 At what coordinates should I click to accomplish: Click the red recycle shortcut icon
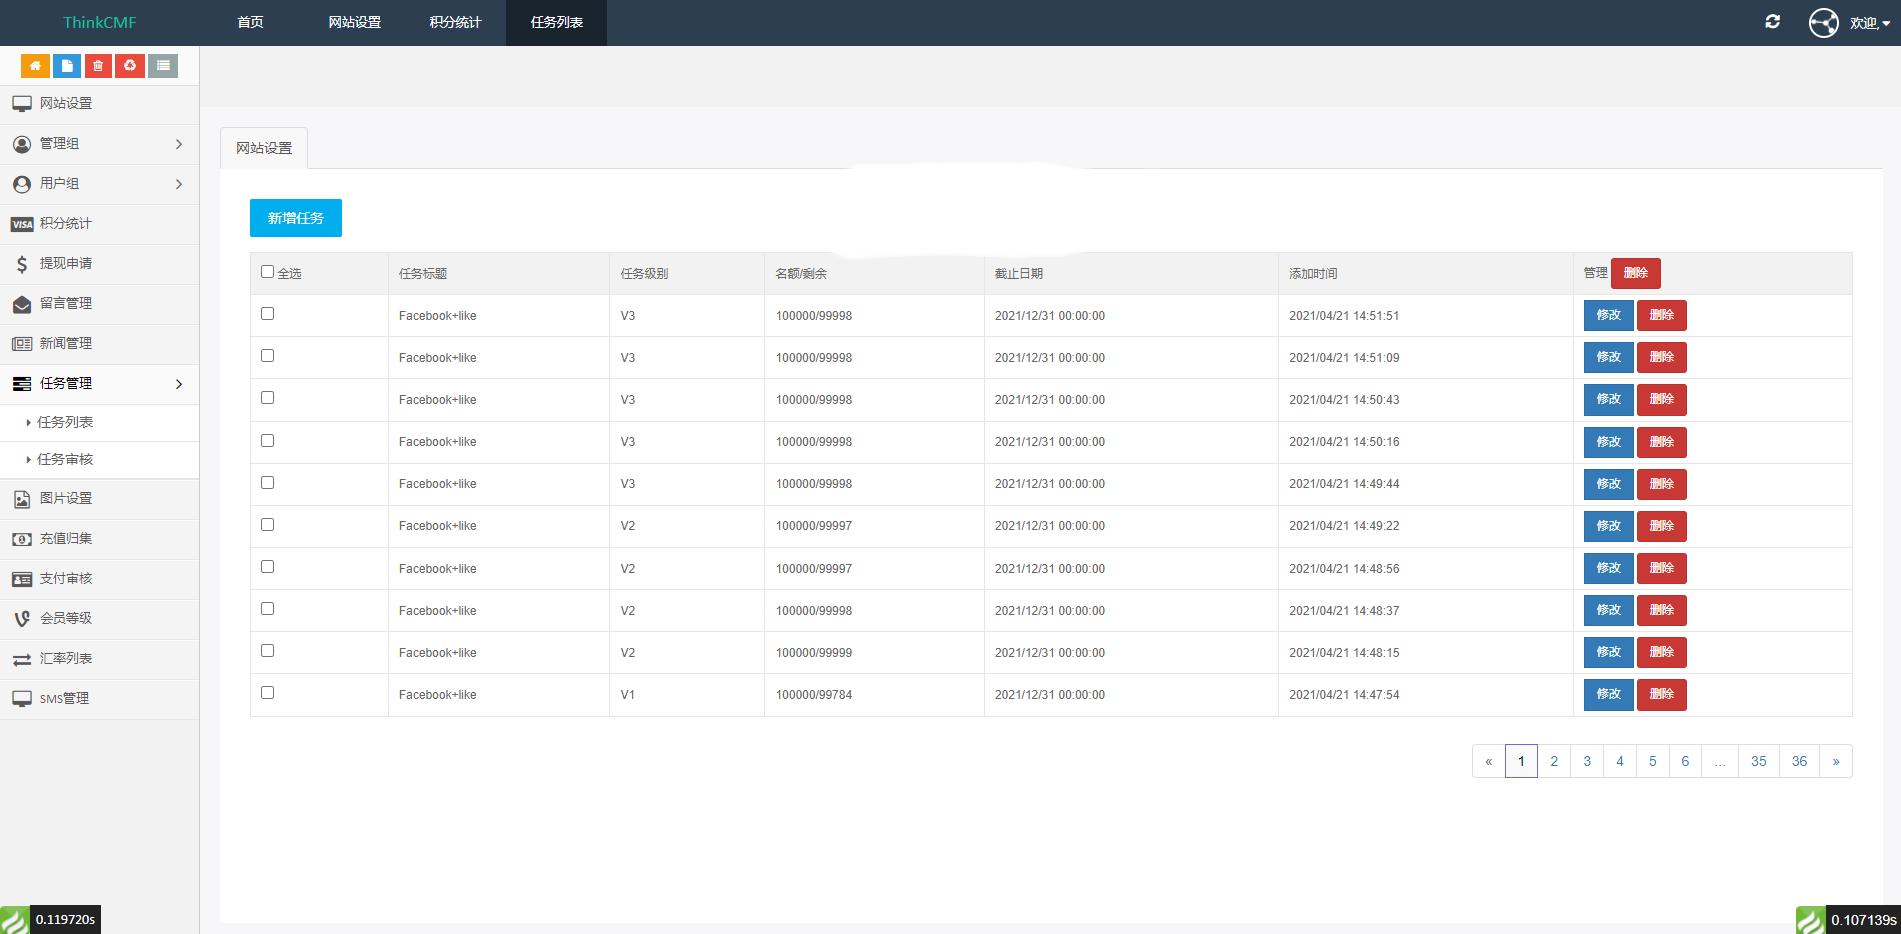pos(130,66)
